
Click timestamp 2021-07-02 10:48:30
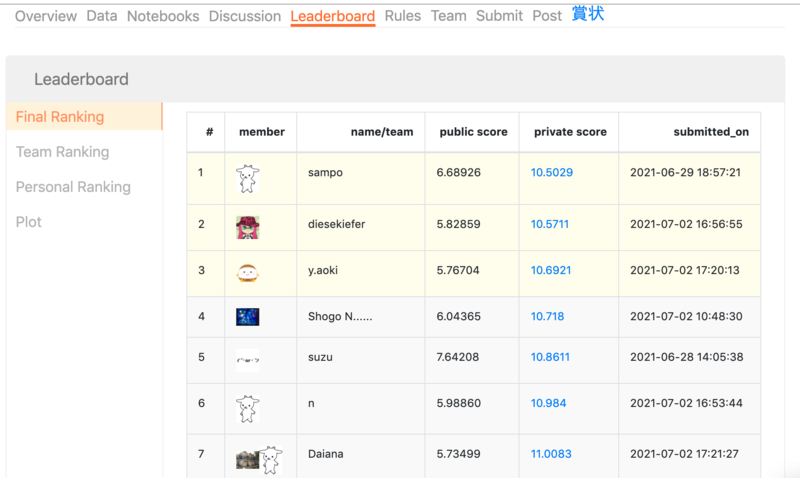pos(686,316)
